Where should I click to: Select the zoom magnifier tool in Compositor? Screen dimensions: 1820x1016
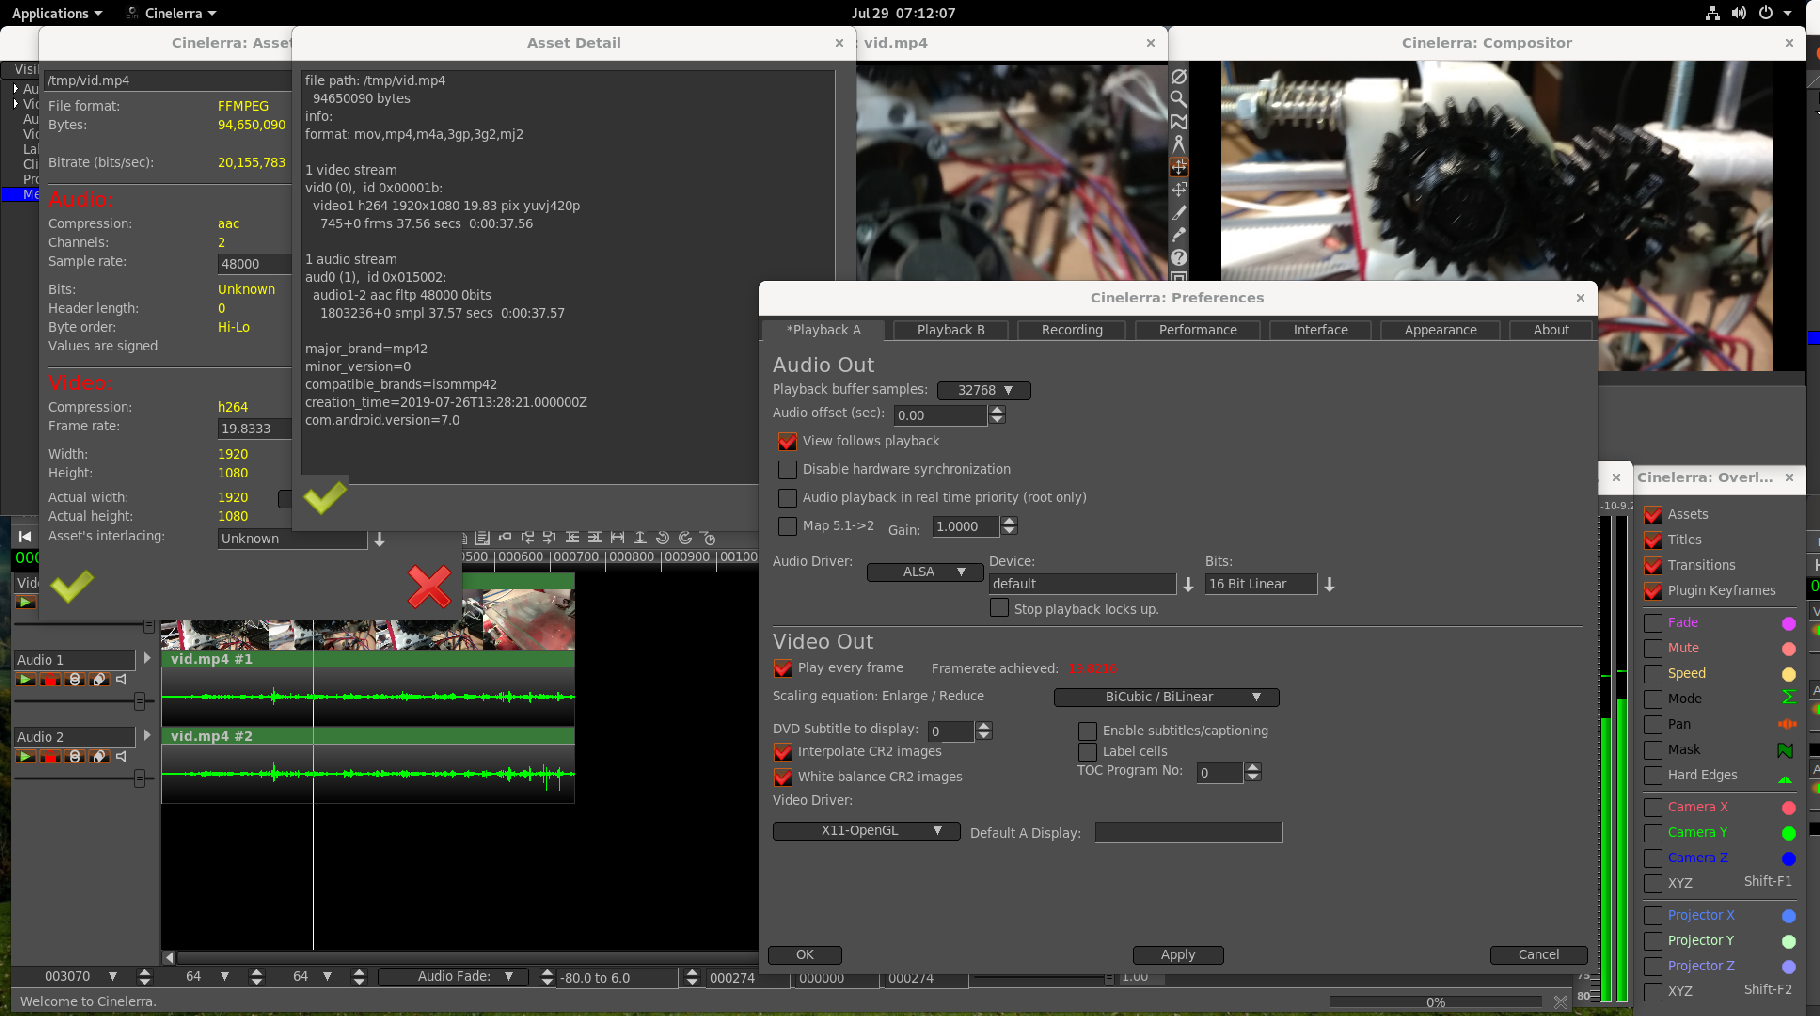point(1179,99)
